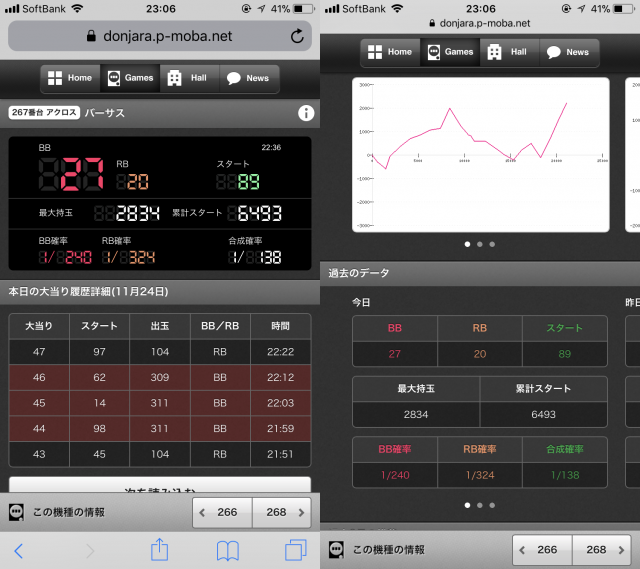Tap the info icon beside バーサス title
640x569 pixels.
tap(306, 113)
